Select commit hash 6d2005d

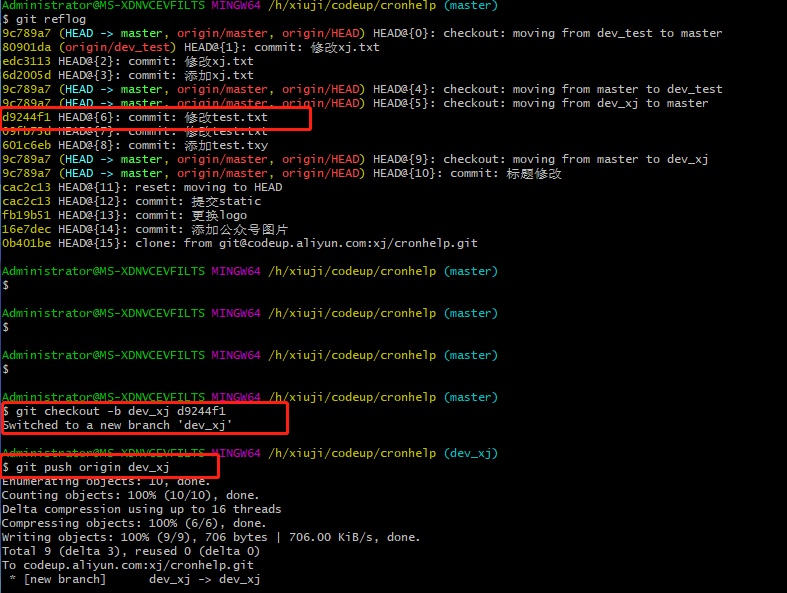click(27, 75)
